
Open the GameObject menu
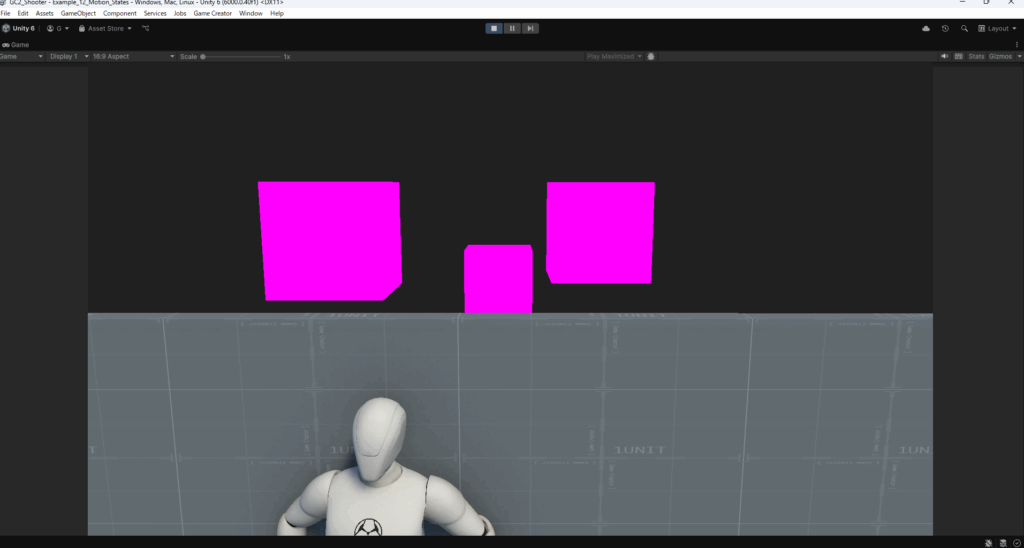tap(78, 13)
